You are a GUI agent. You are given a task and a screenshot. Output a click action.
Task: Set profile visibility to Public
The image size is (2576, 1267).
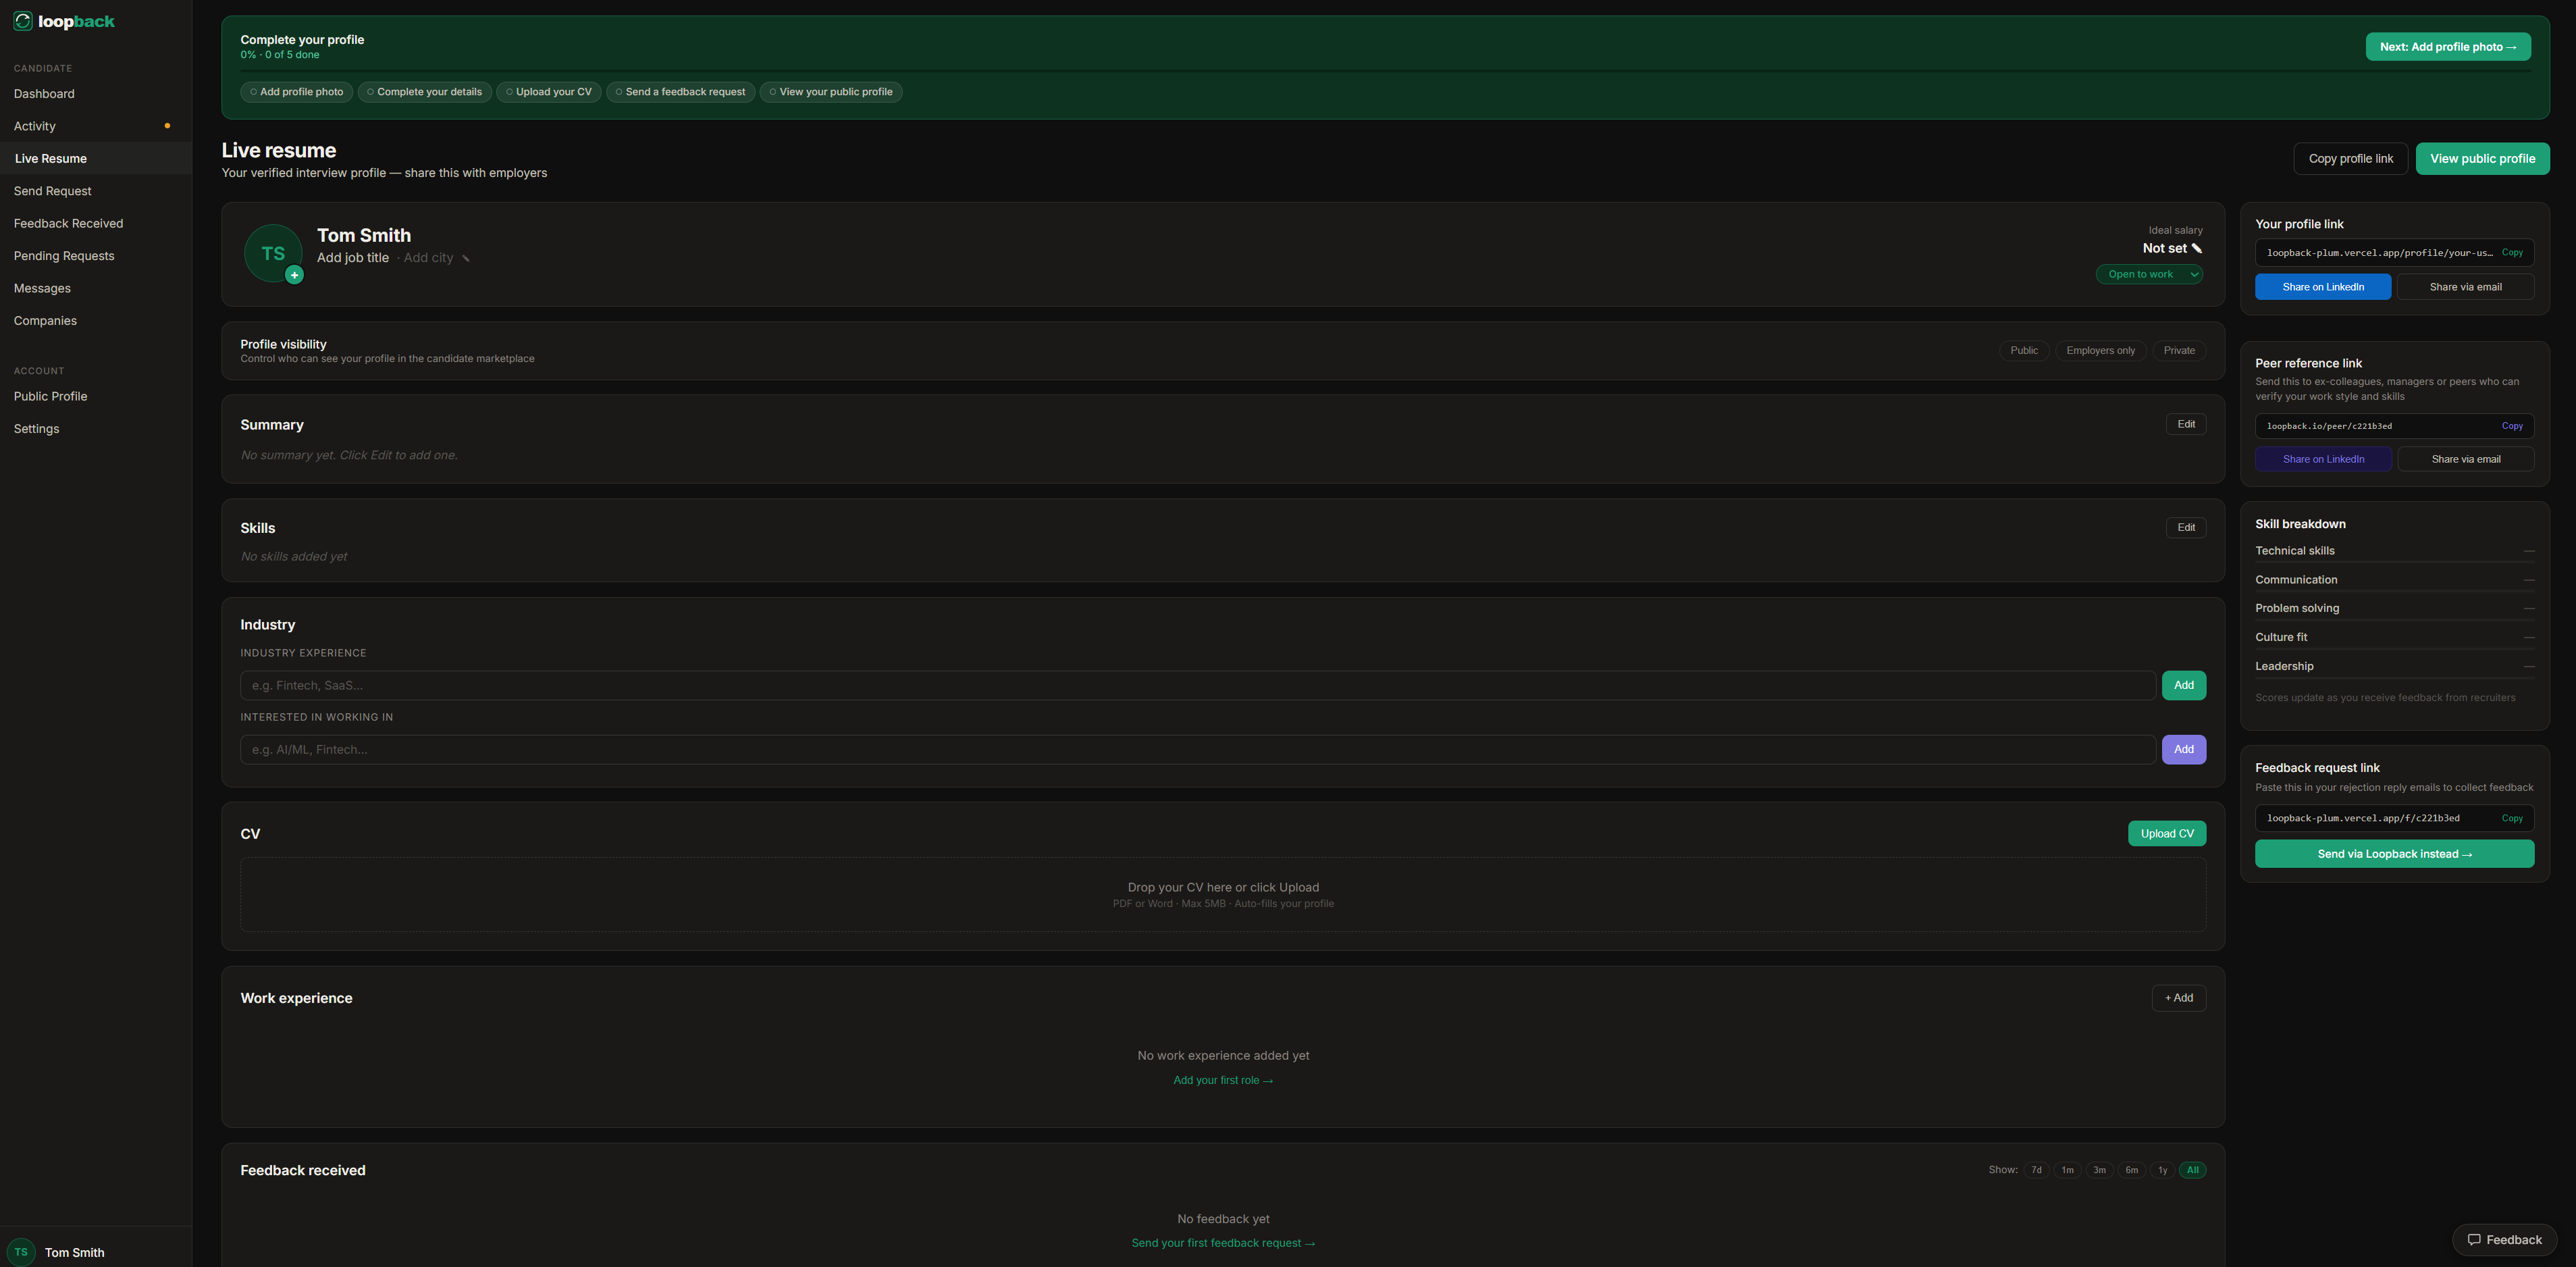click(x=2024, y=350)
